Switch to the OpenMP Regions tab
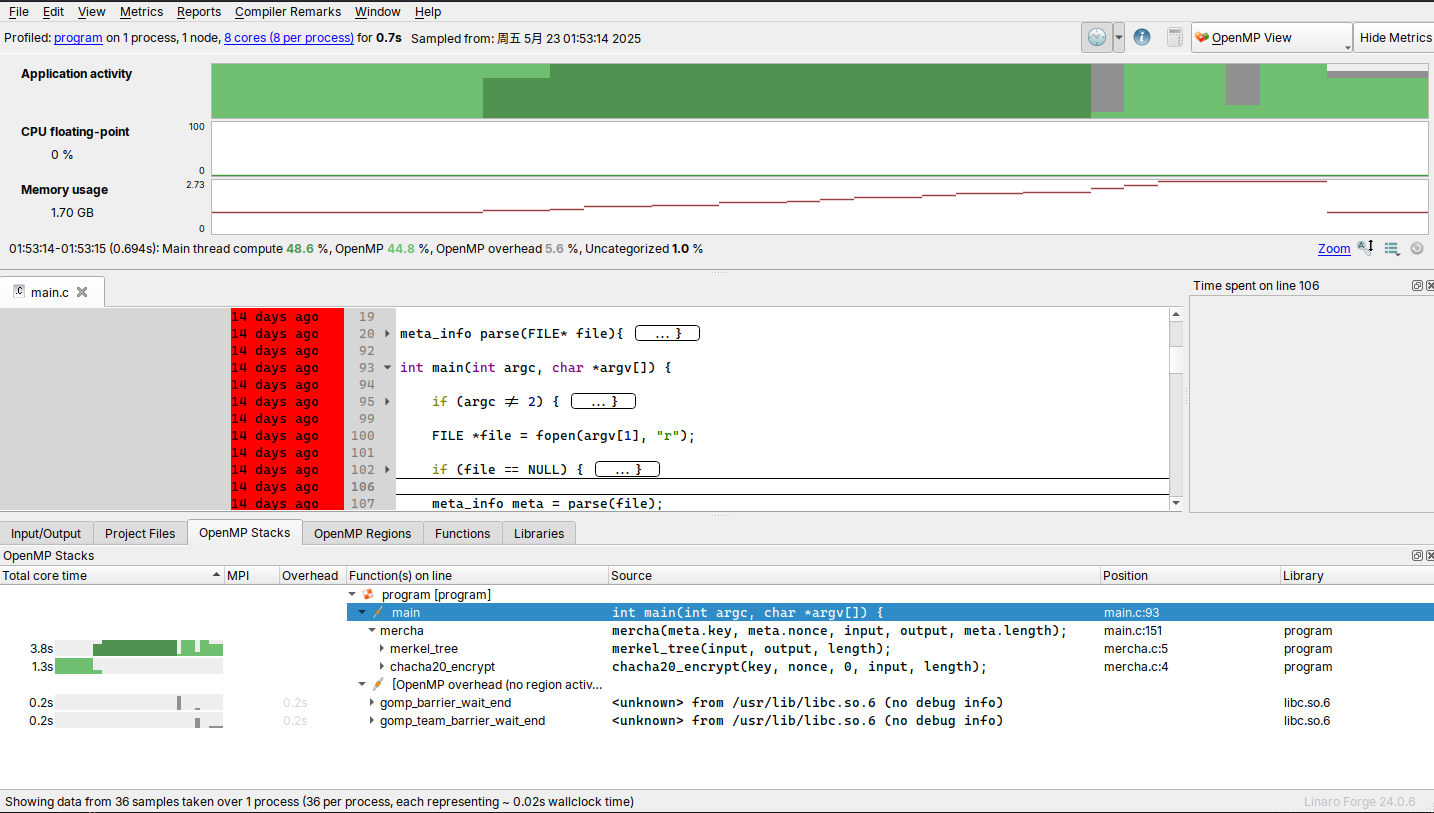The width and height of the screenshot is (1434, 813). click(362, 534)
